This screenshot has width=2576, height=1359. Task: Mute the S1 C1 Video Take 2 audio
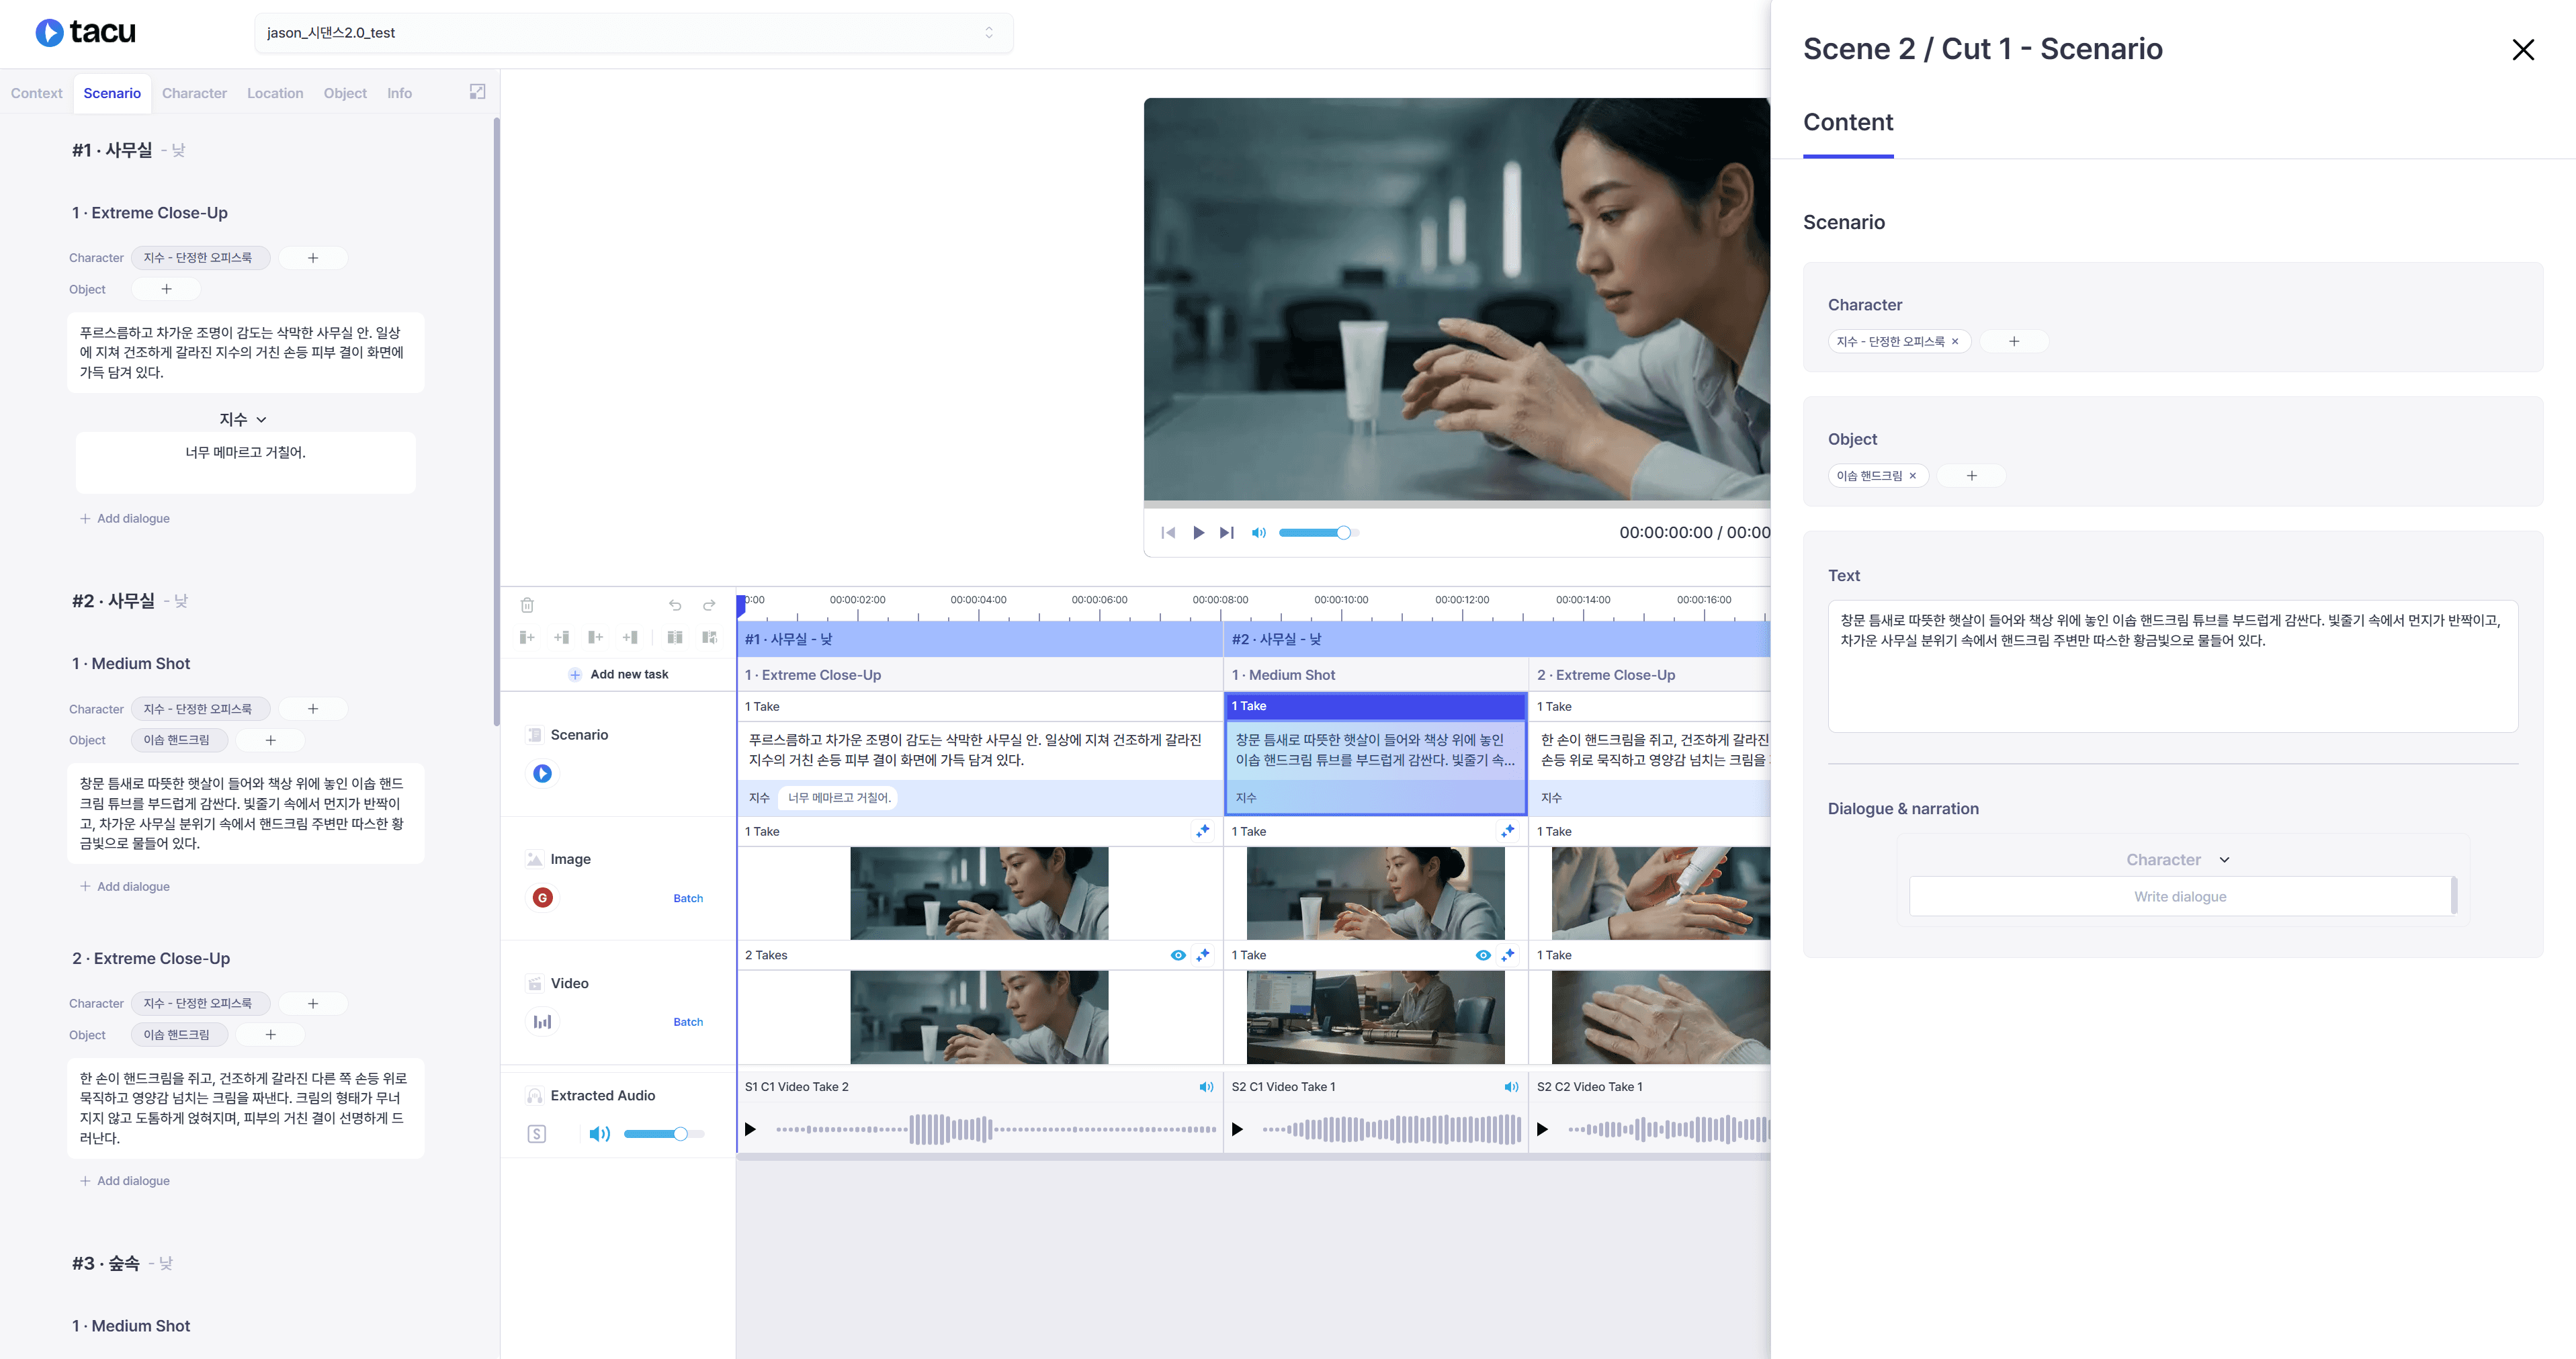(x=1206, y=1087)
